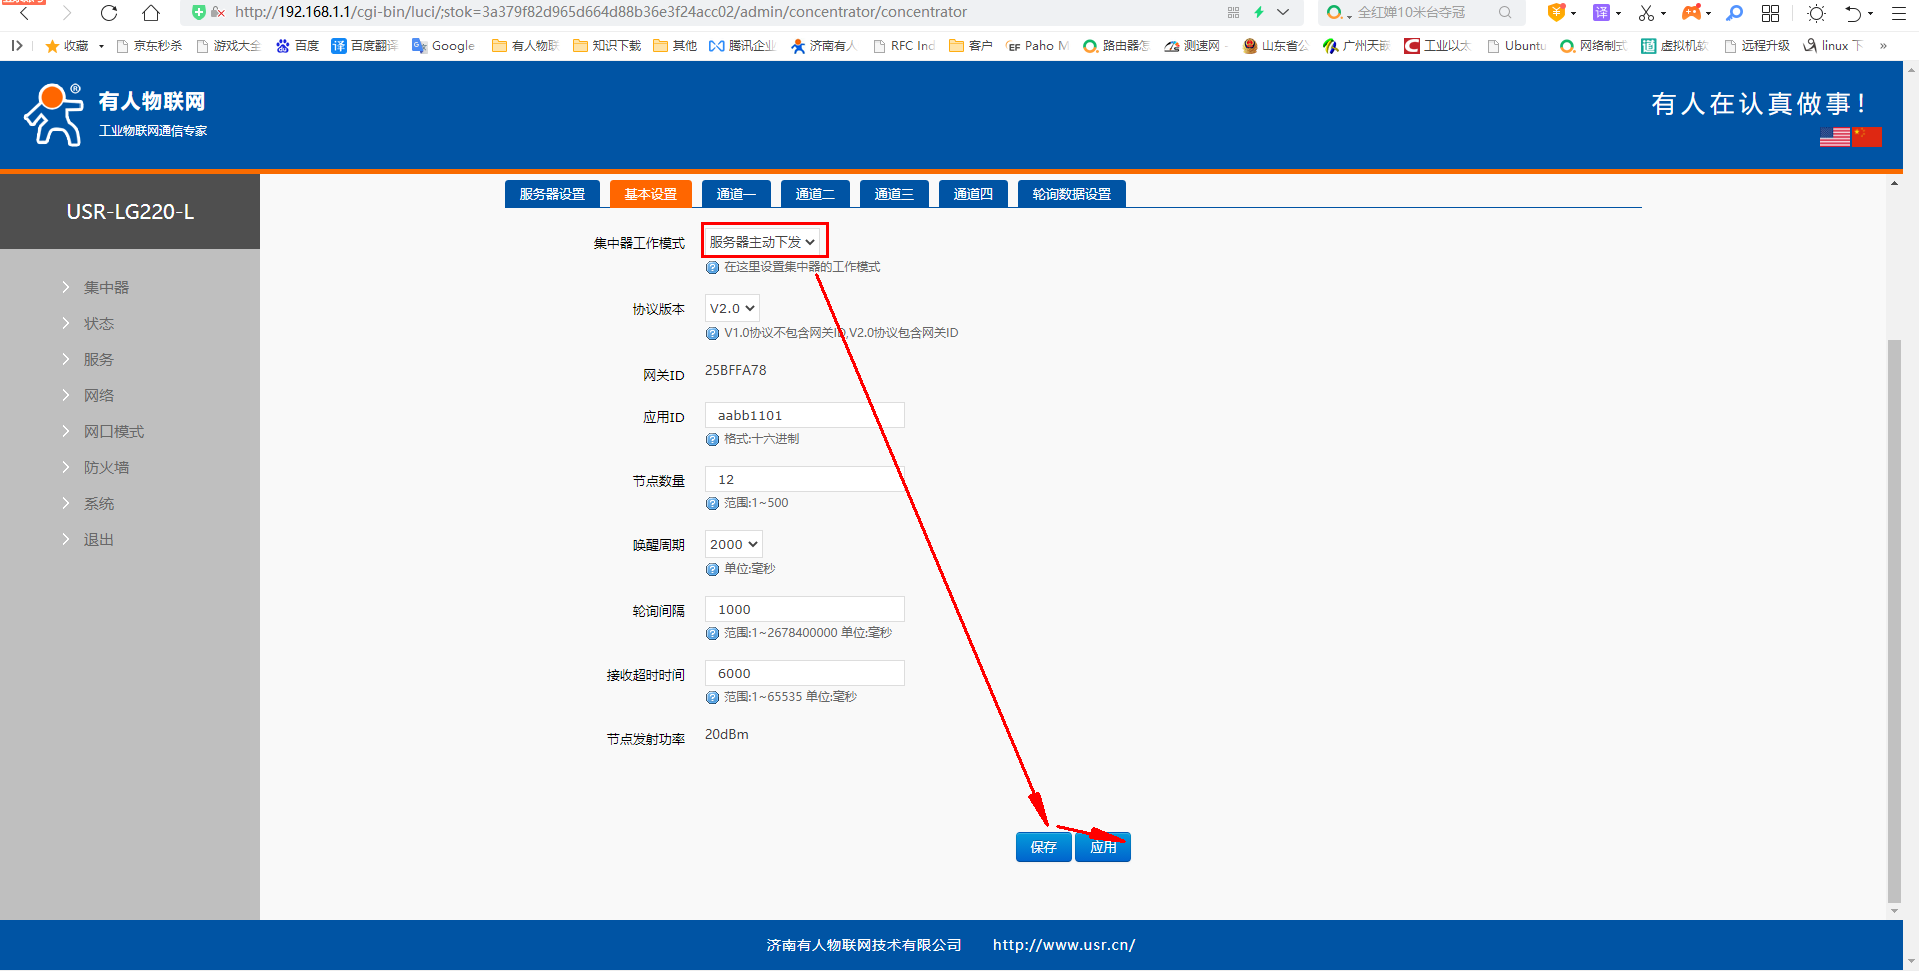Switch to the 服务器设置 tab
The height and width of the screenshot is (971, 1919).
pos(552,194)
